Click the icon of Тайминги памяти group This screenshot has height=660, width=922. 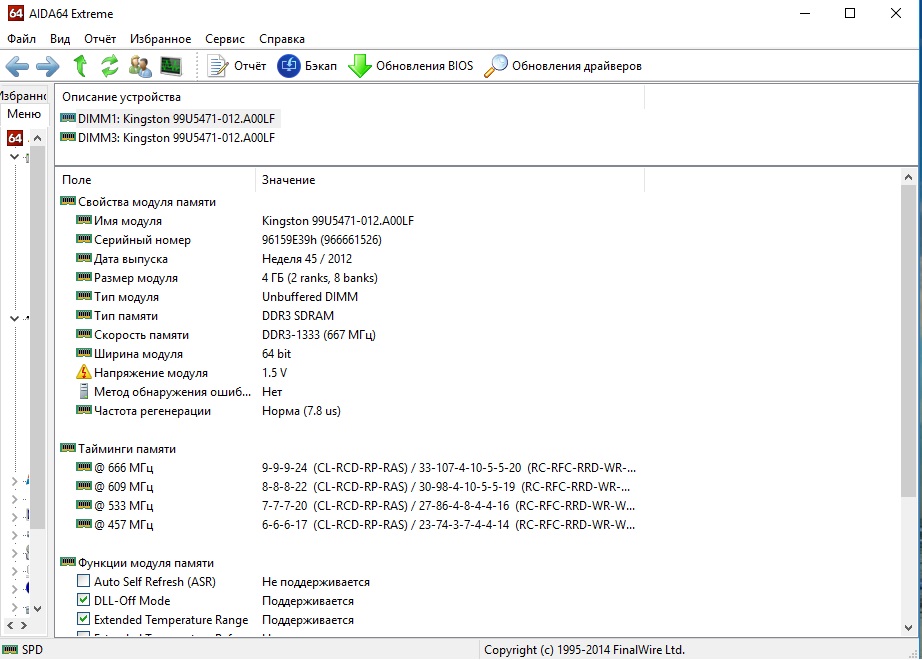coord(68,448)
